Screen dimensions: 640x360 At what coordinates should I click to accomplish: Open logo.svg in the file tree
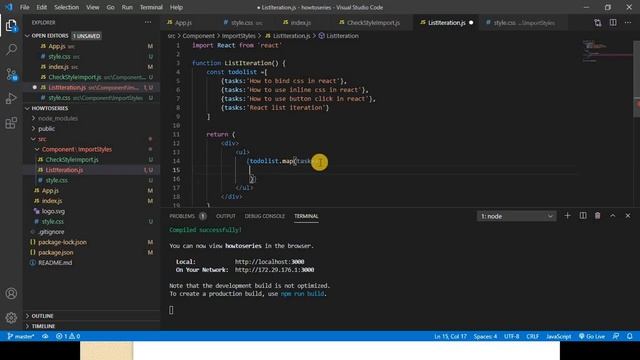(x=53, y=211)
